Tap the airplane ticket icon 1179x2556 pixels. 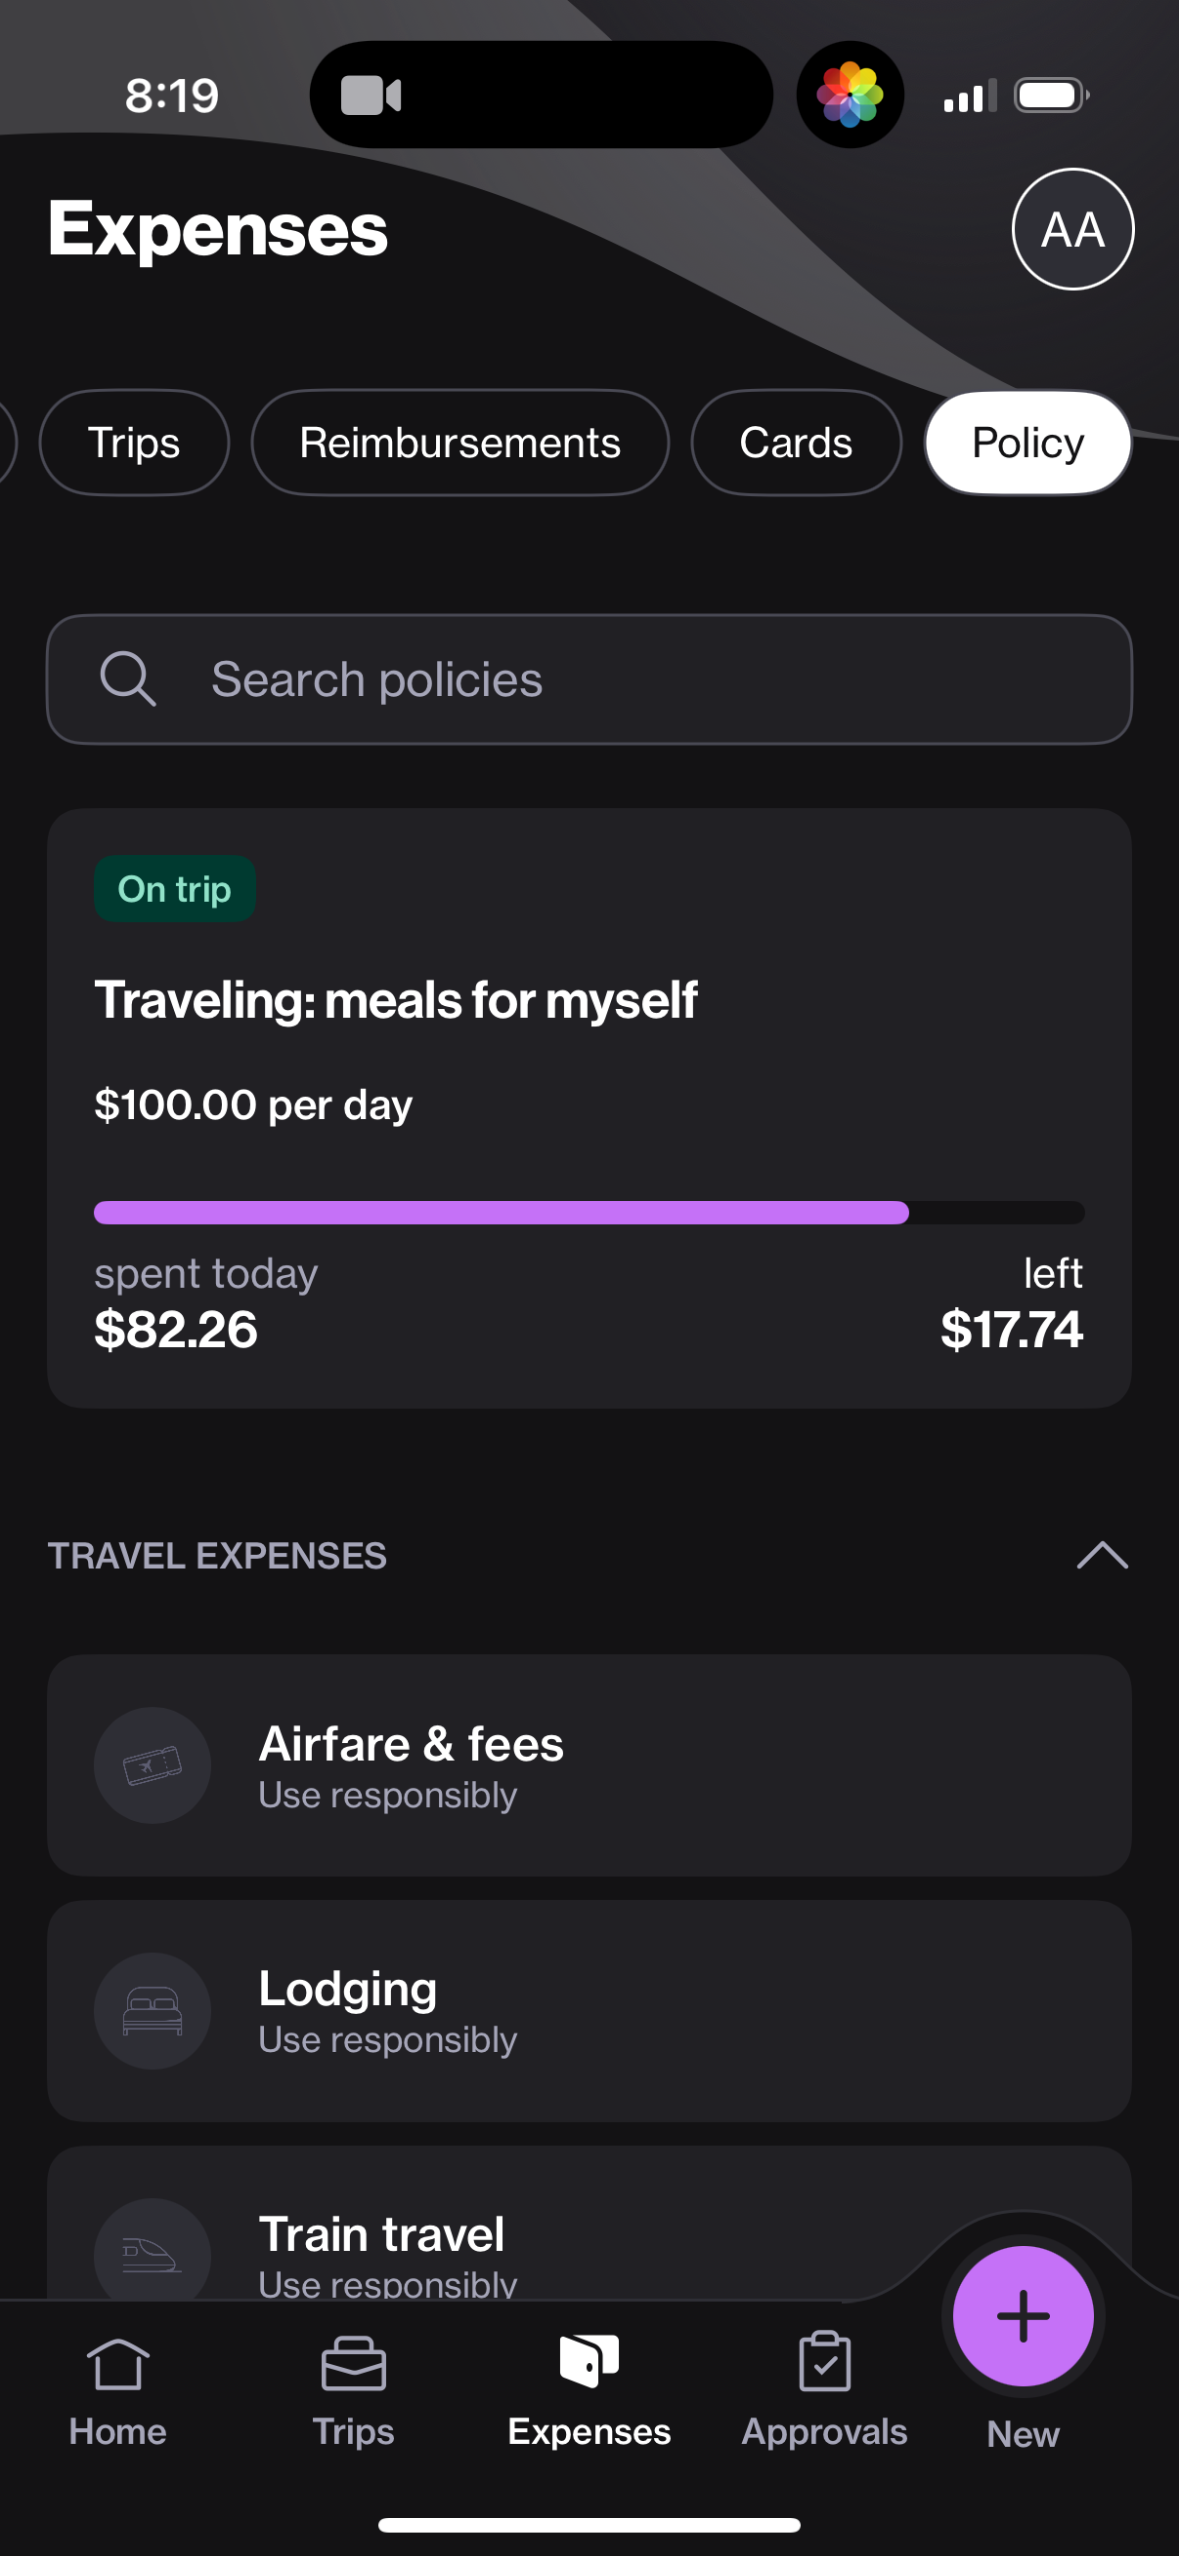tap(152, 1765)
